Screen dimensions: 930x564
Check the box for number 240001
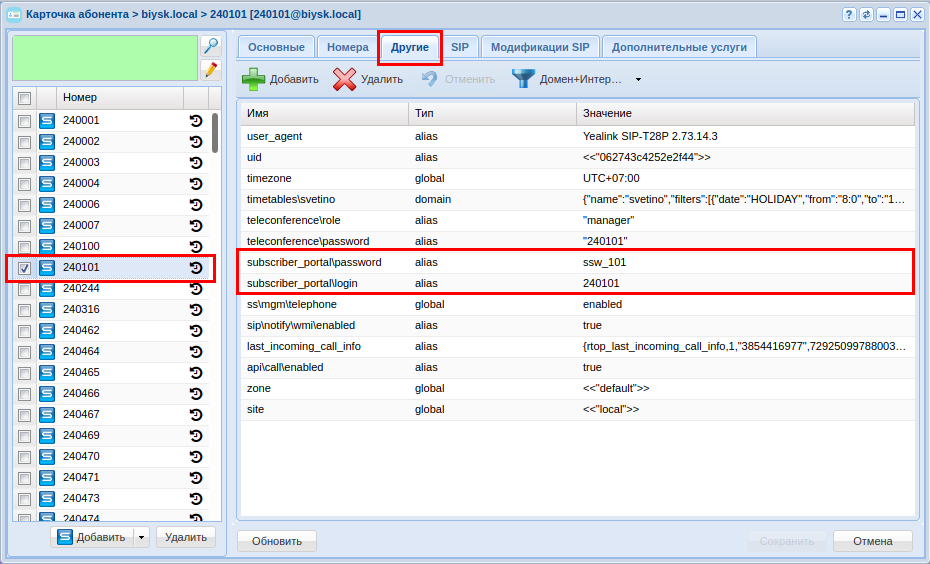tap(24, 121)
